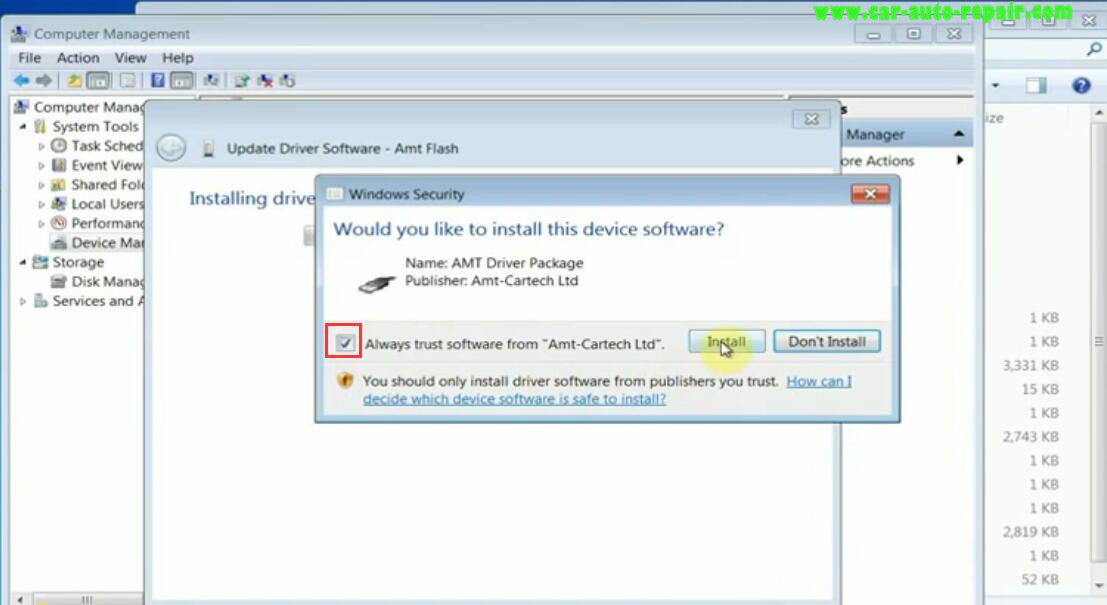This screenshot has height=605, width=1107.
Task: Click back circle arrow in Update Driver Software
Action: pos(171,148)
